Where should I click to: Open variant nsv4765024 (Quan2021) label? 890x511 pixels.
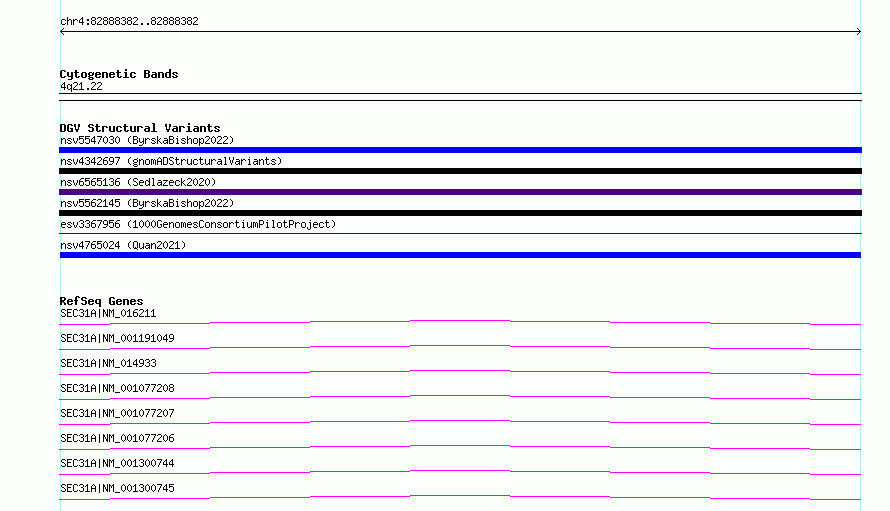point(123,245)
